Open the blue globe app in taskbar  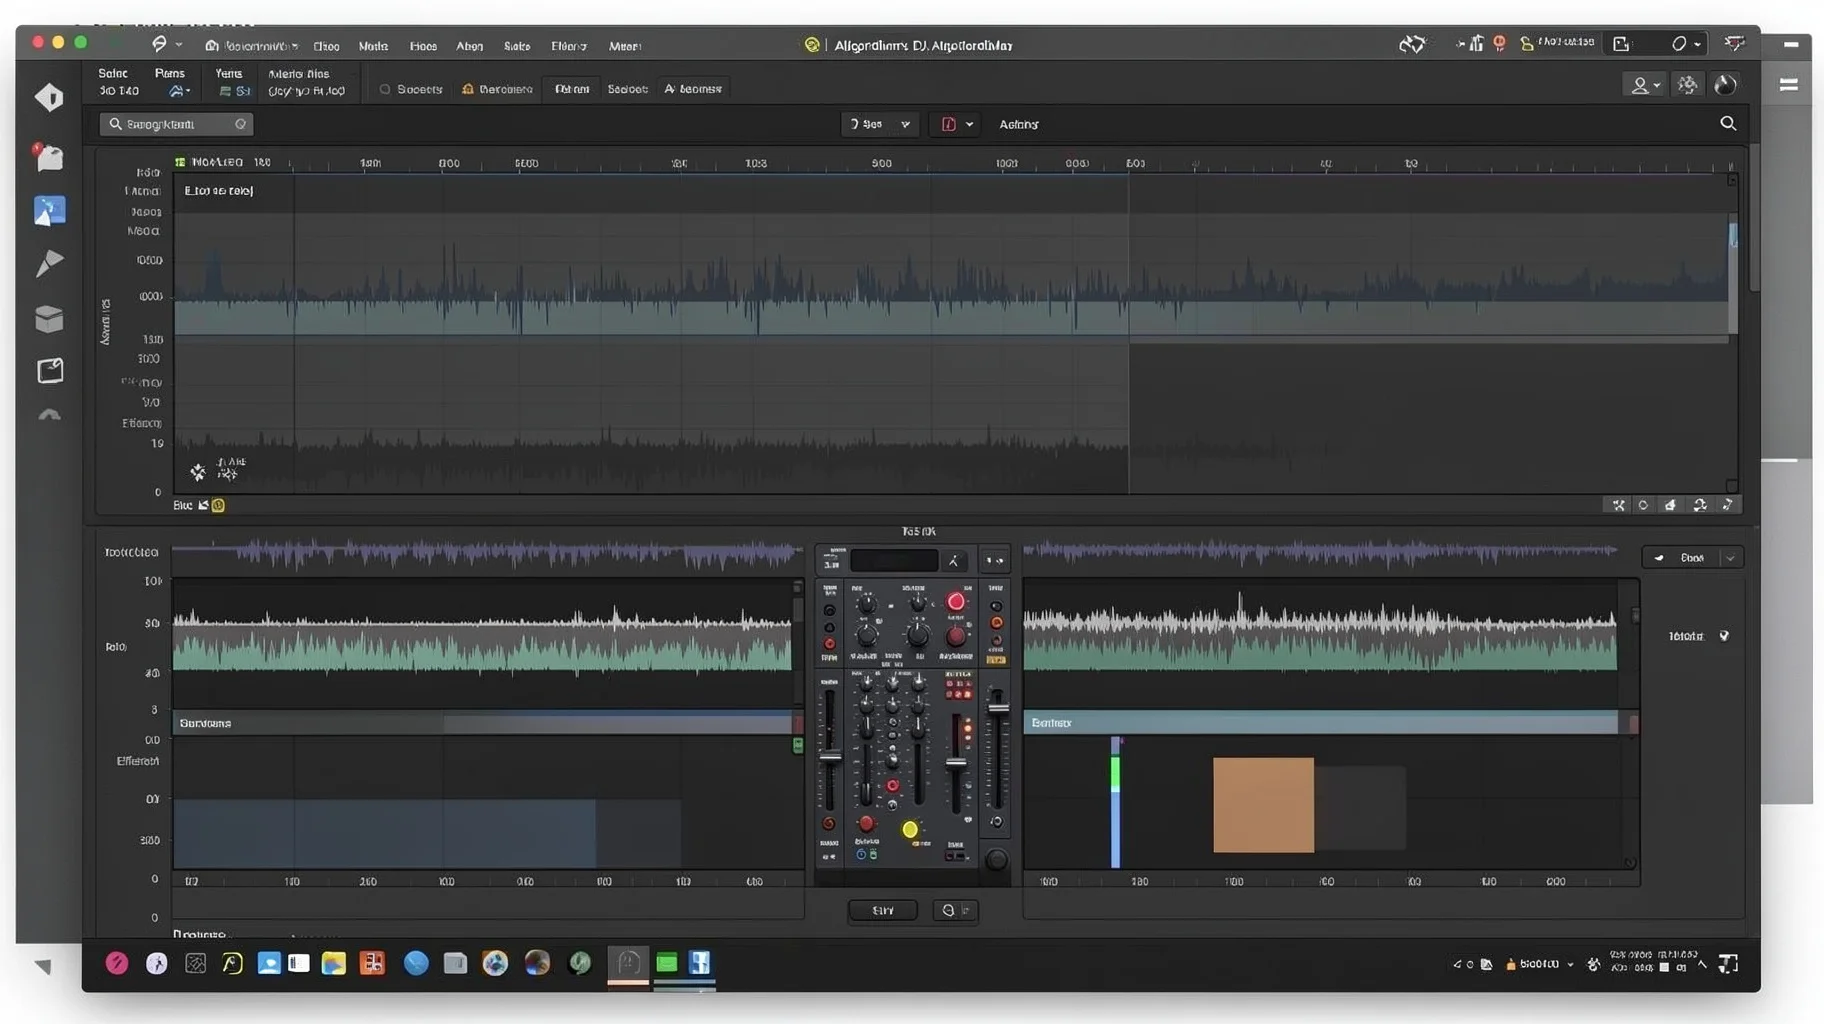coord(416,963)
